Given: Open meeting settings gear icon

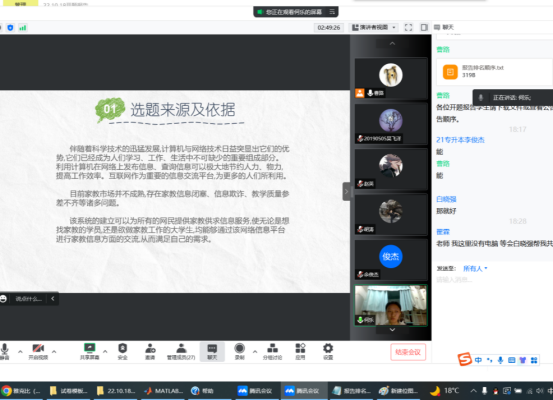Looking at the screenshot, I should click(x=328, y=351).
